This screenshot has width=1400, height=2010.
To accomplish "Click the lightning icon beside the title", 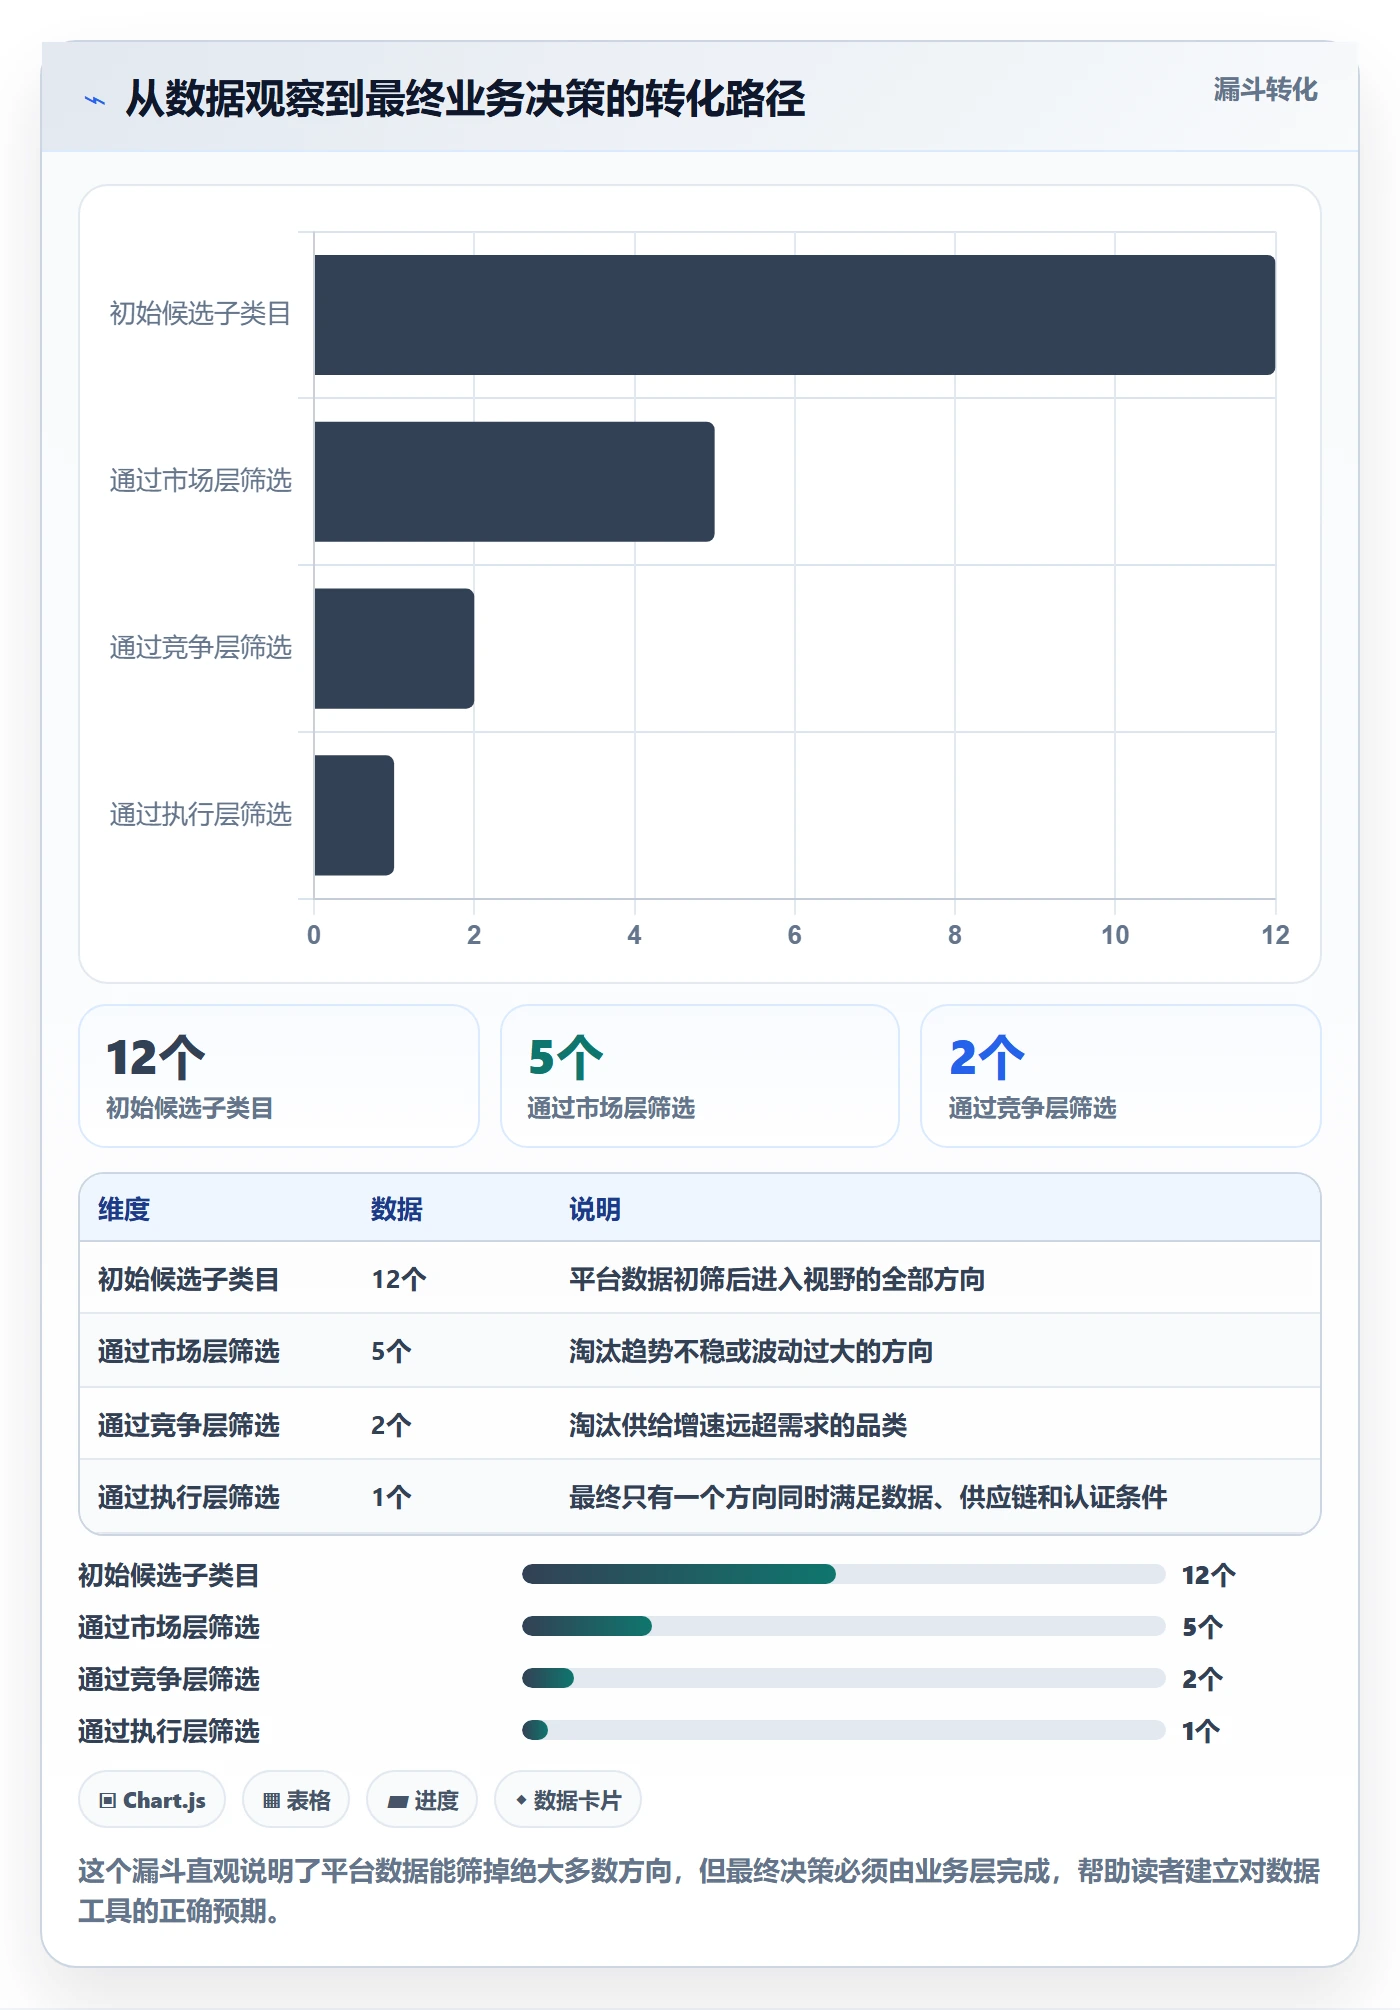I will click(95, 100).
